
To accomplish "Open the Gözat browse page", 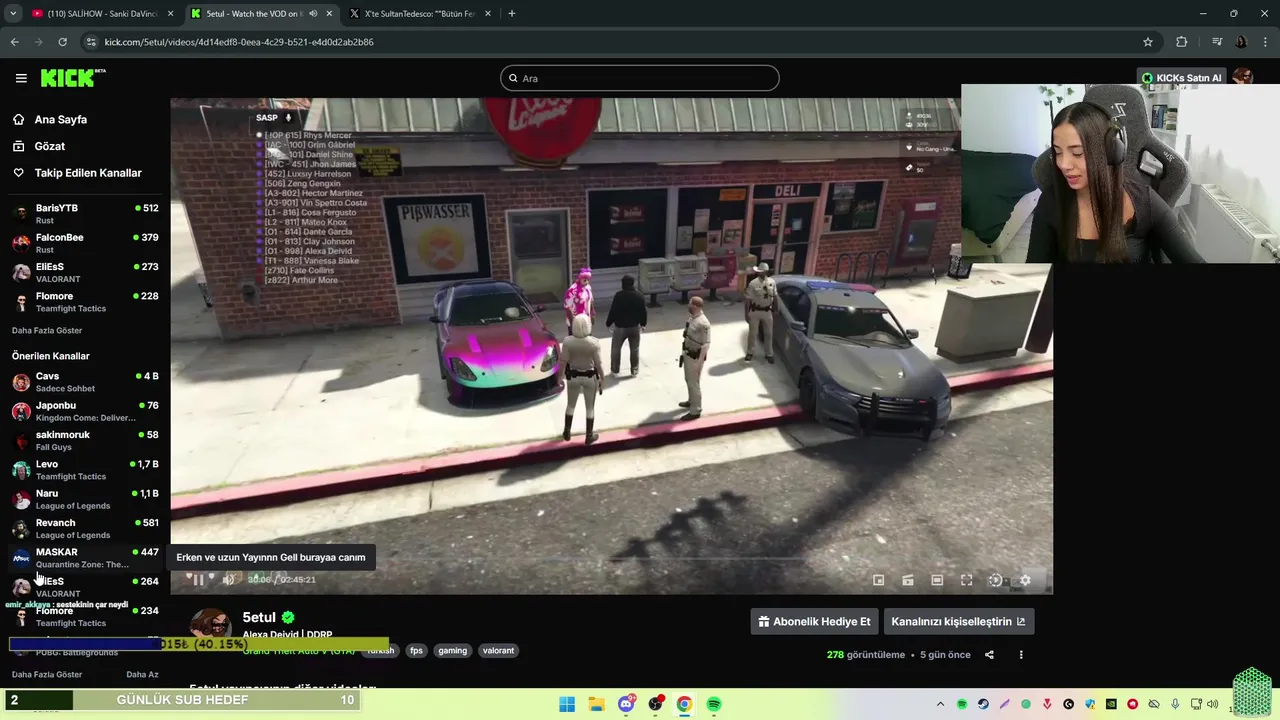I will coord(49,146).
